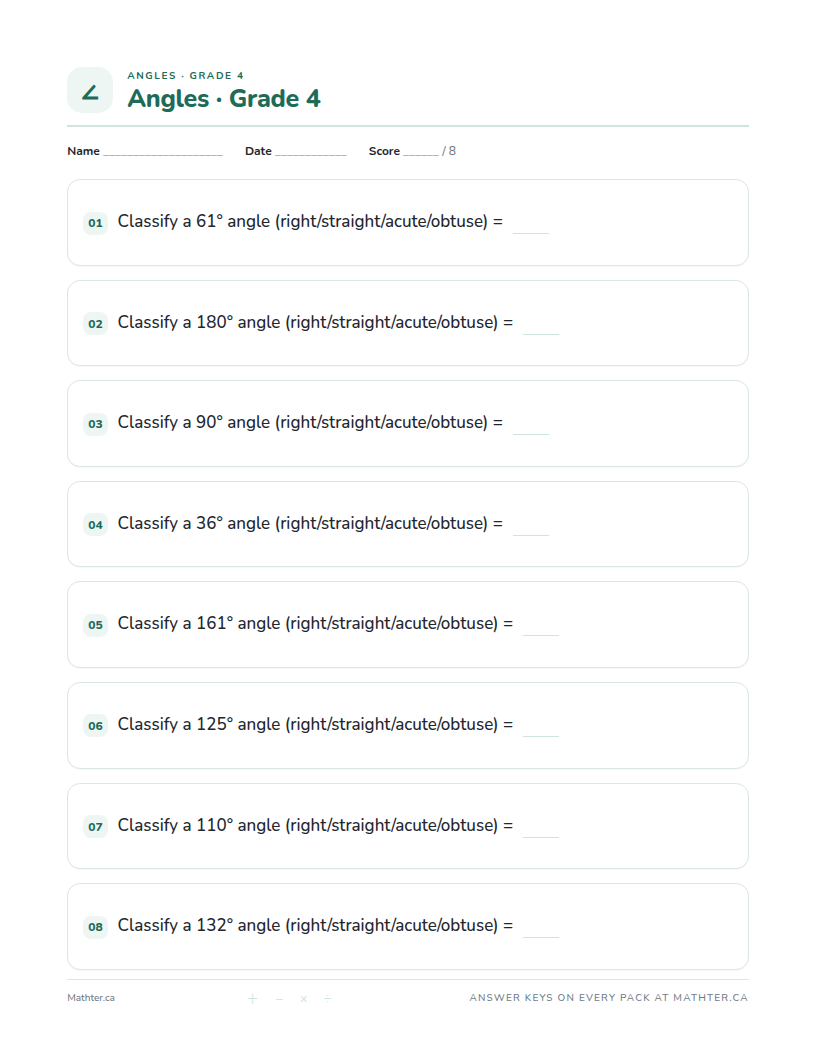Click the Date blank line
This screenshot has height=1056, width=816.
point(310,154)
